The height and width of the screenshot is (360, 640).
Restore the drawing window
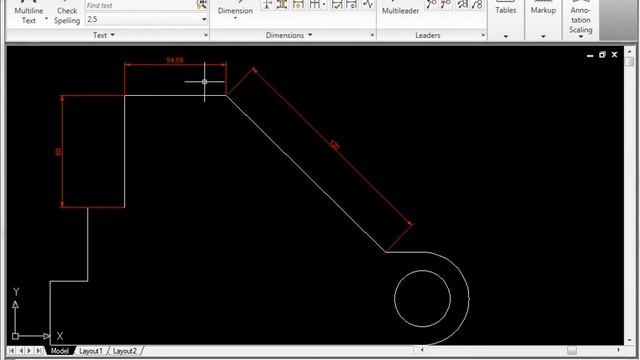pyautogui.click(x=602, y=55)
